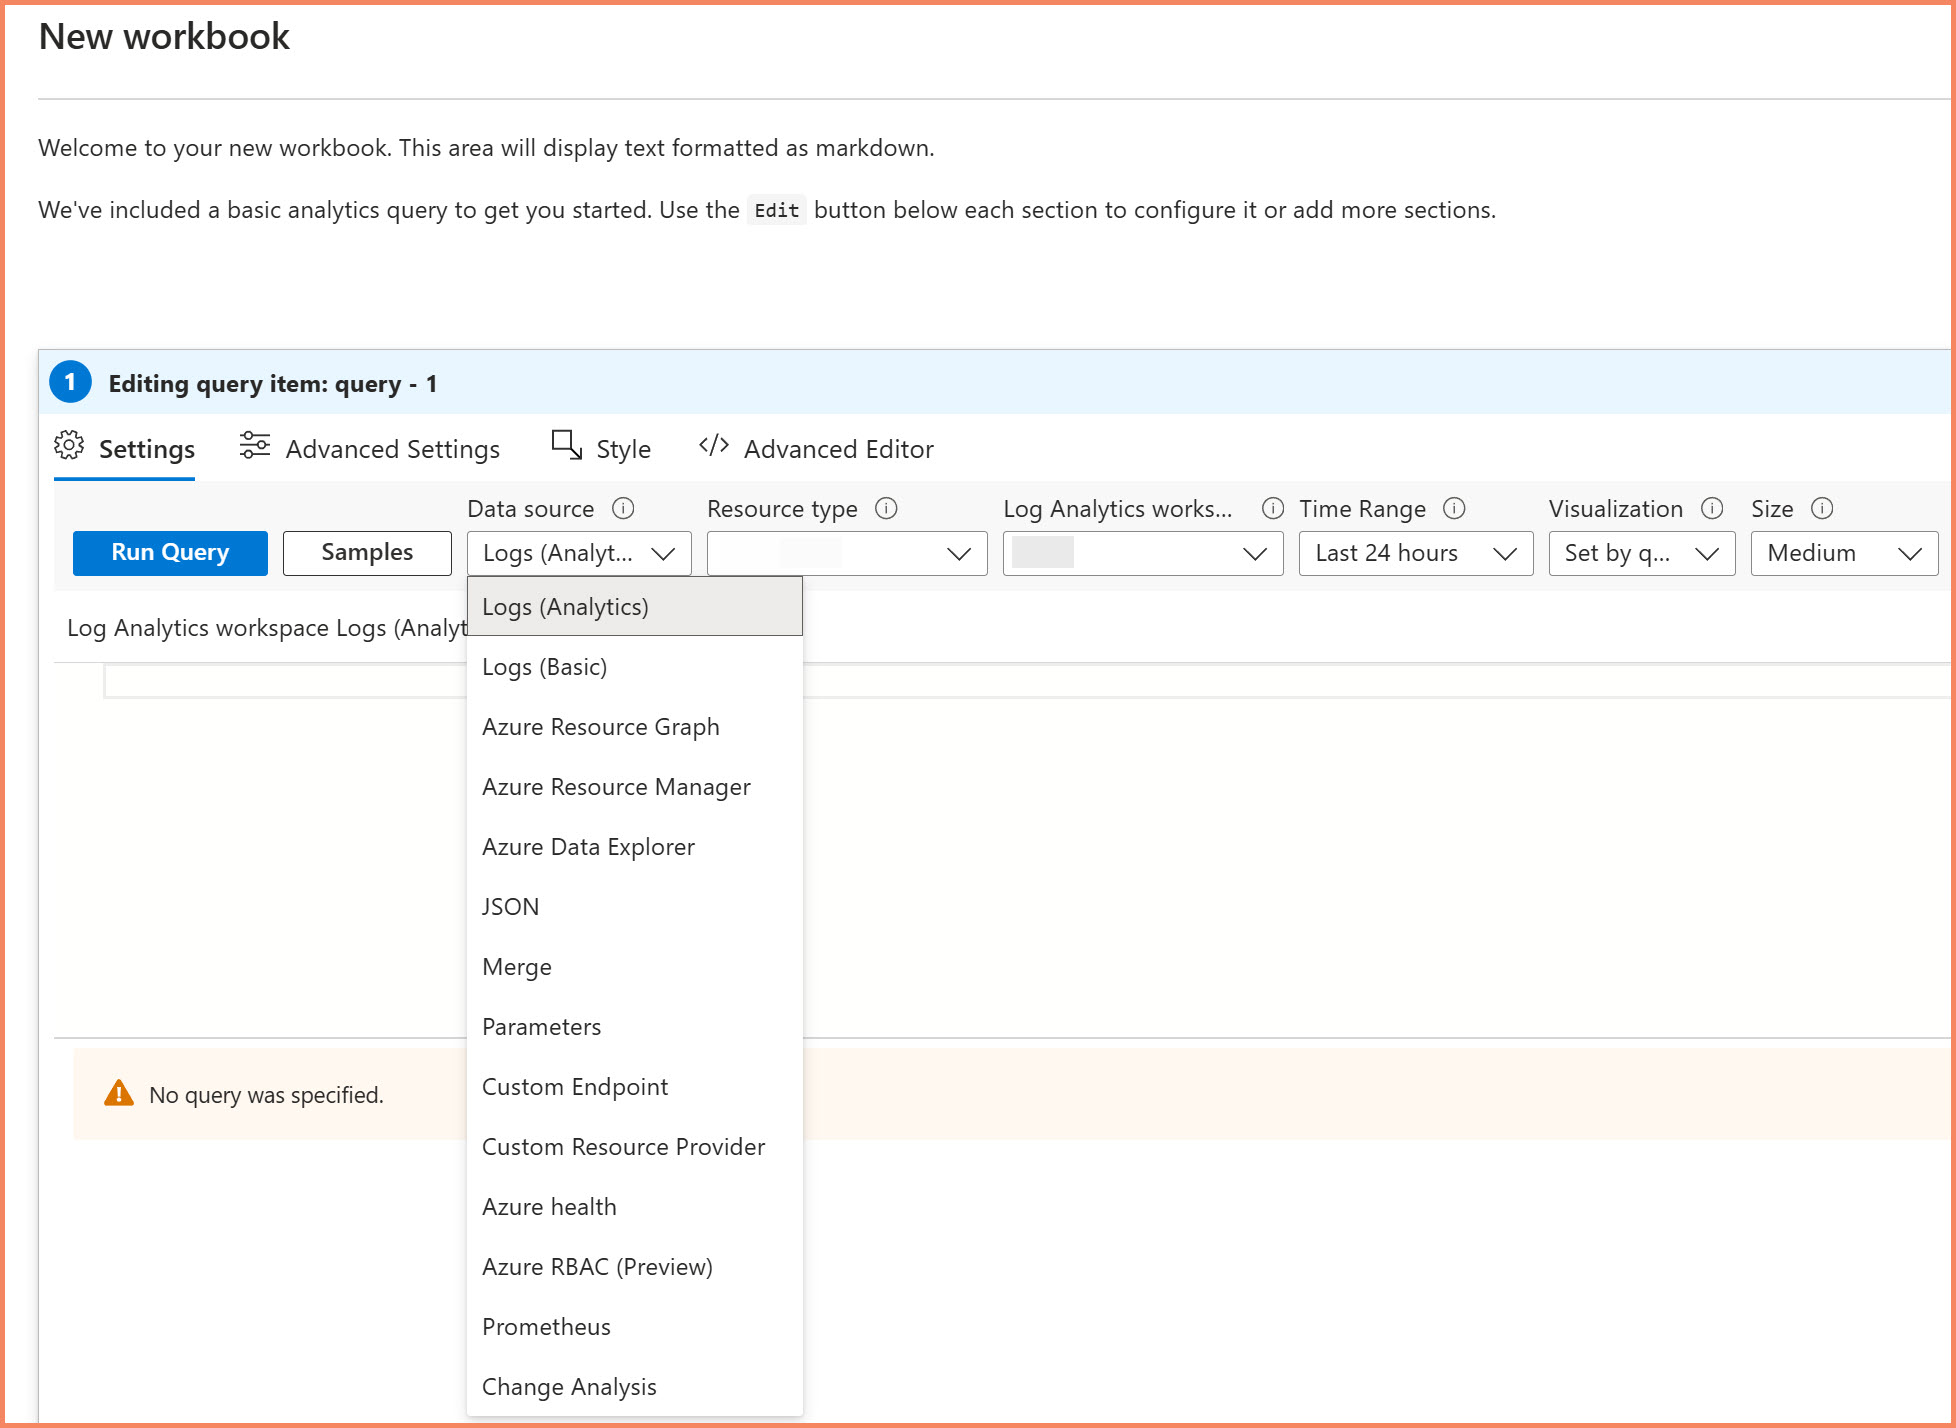1956x1428 pixels.
Task: Select Azure RBAC (Preview) option
Action: tap(635, 1267)
